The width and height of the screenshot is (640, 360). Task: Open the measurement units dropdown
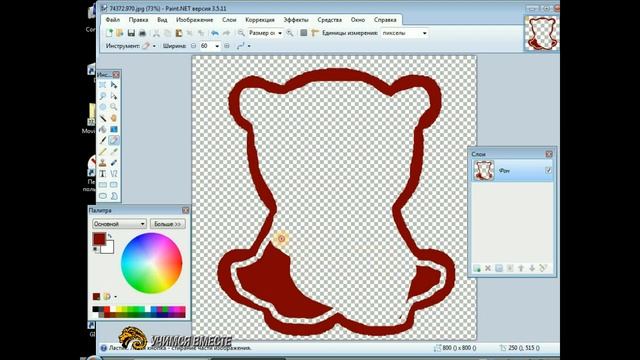424,33
